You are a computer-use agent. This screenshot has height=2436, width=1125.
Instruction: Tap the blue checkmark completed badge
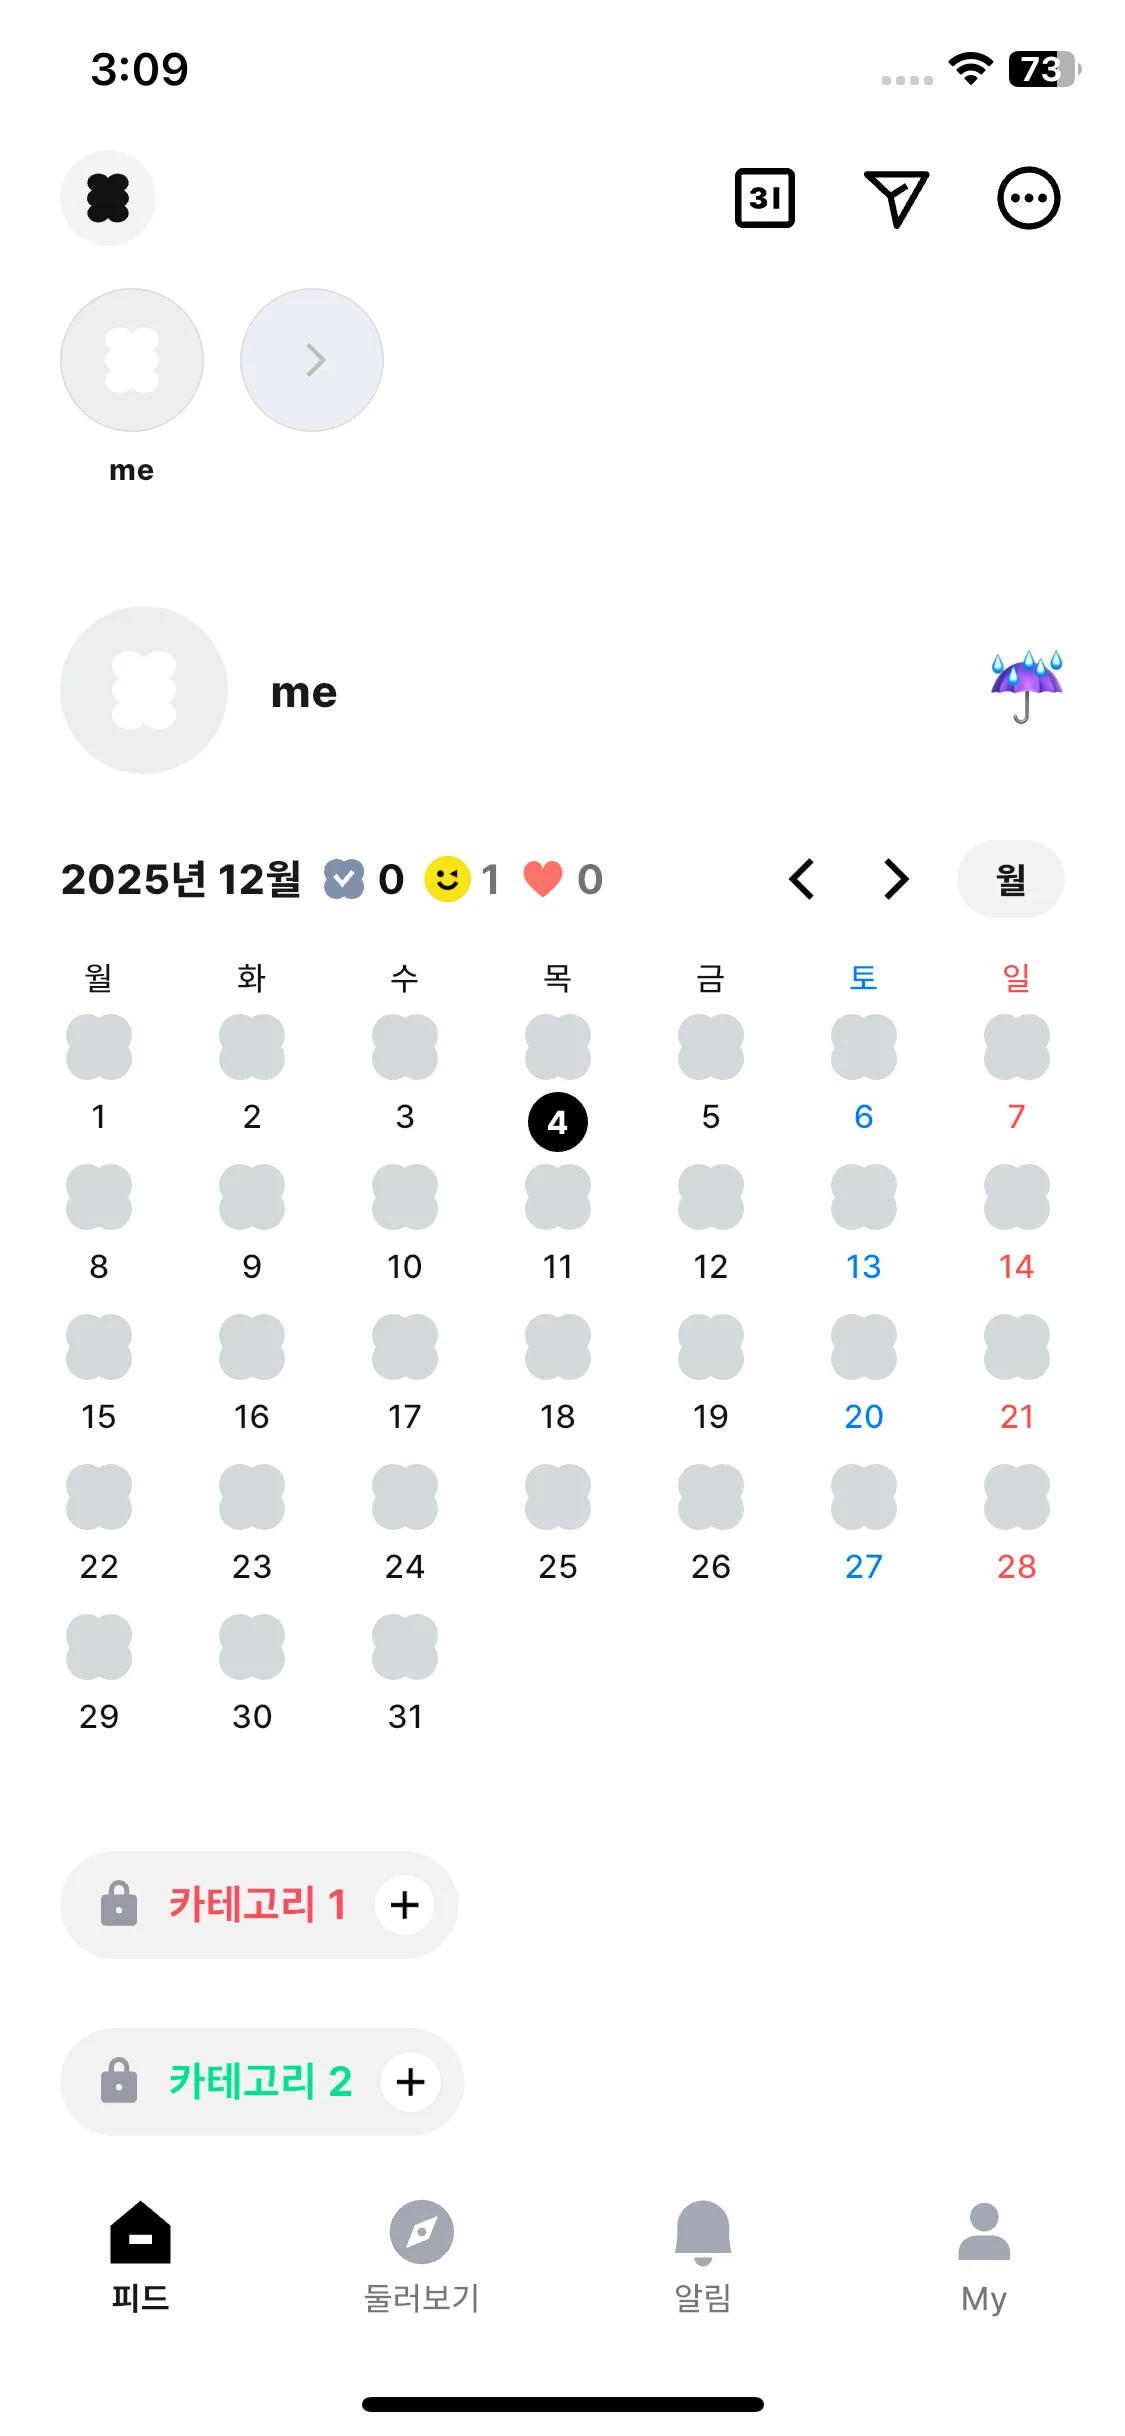click(x=344, y=879)
